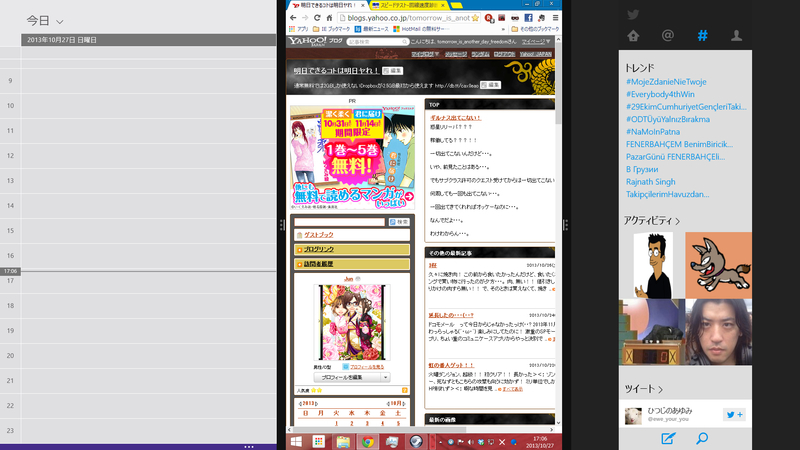Image resolution: width=800 pixels, height=450 pixels.
Task: Click the Twitter bird logo
Action: point(633,14)
